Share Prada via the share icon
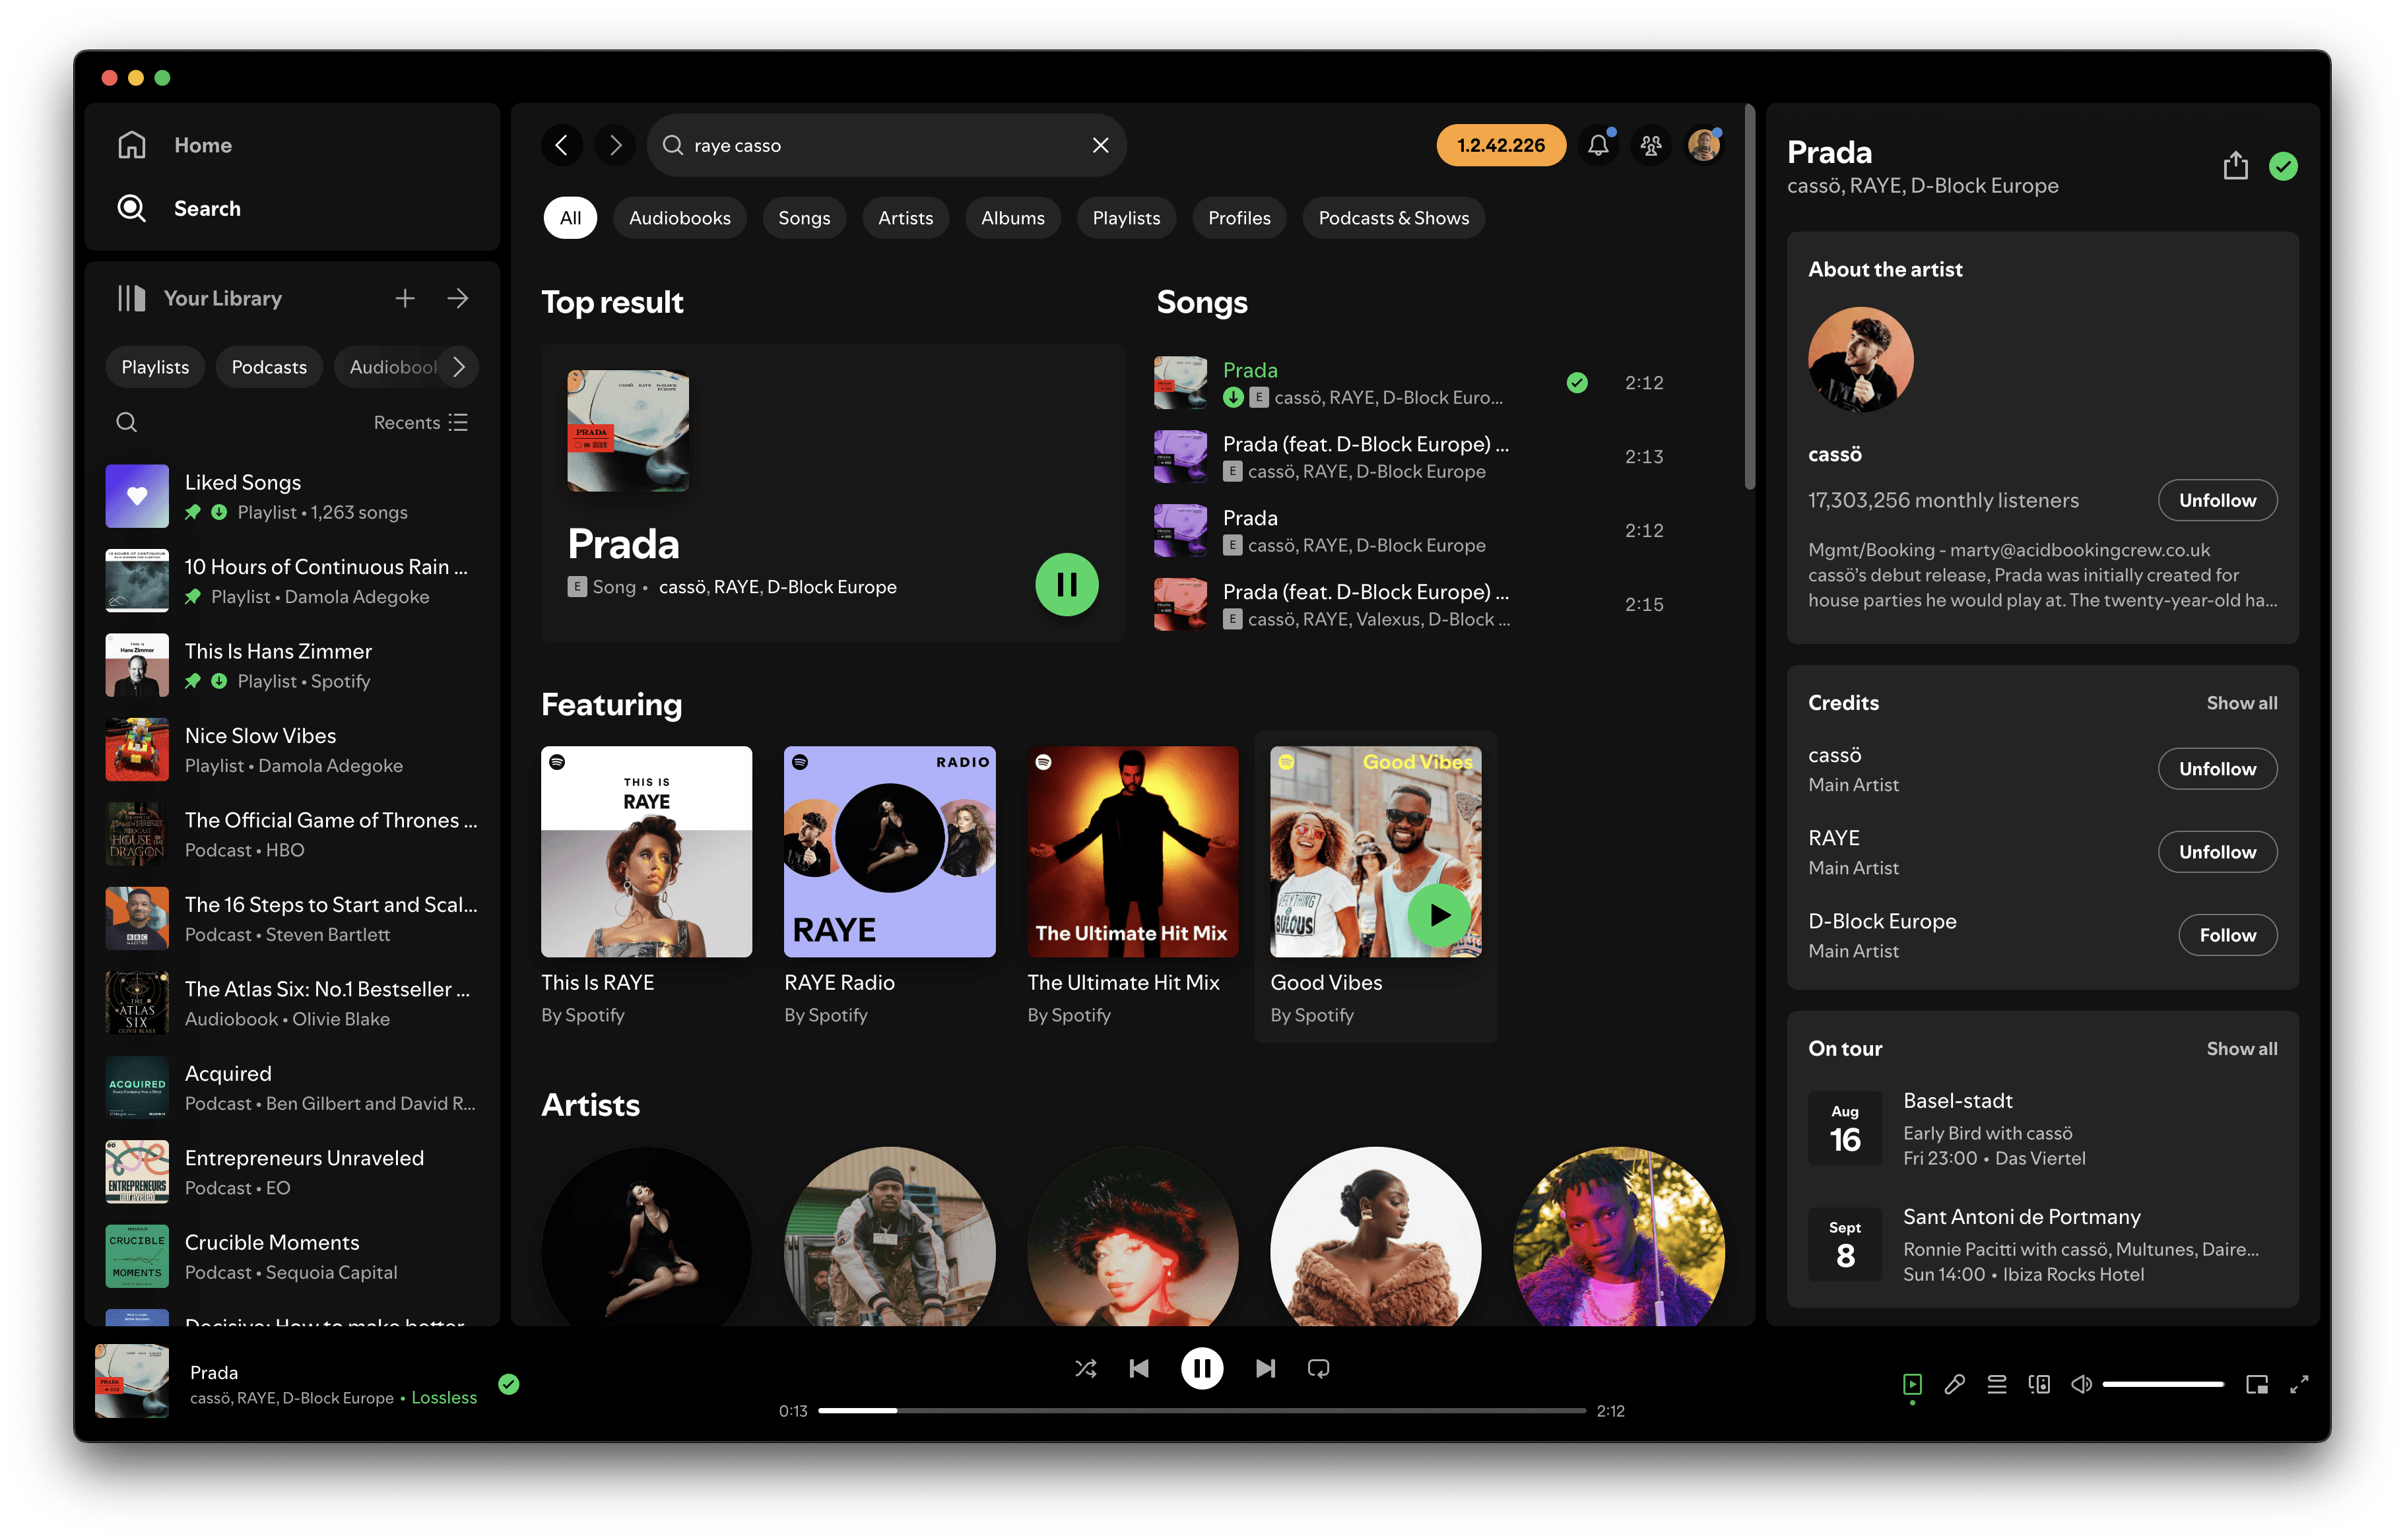 pos(2235,166)
